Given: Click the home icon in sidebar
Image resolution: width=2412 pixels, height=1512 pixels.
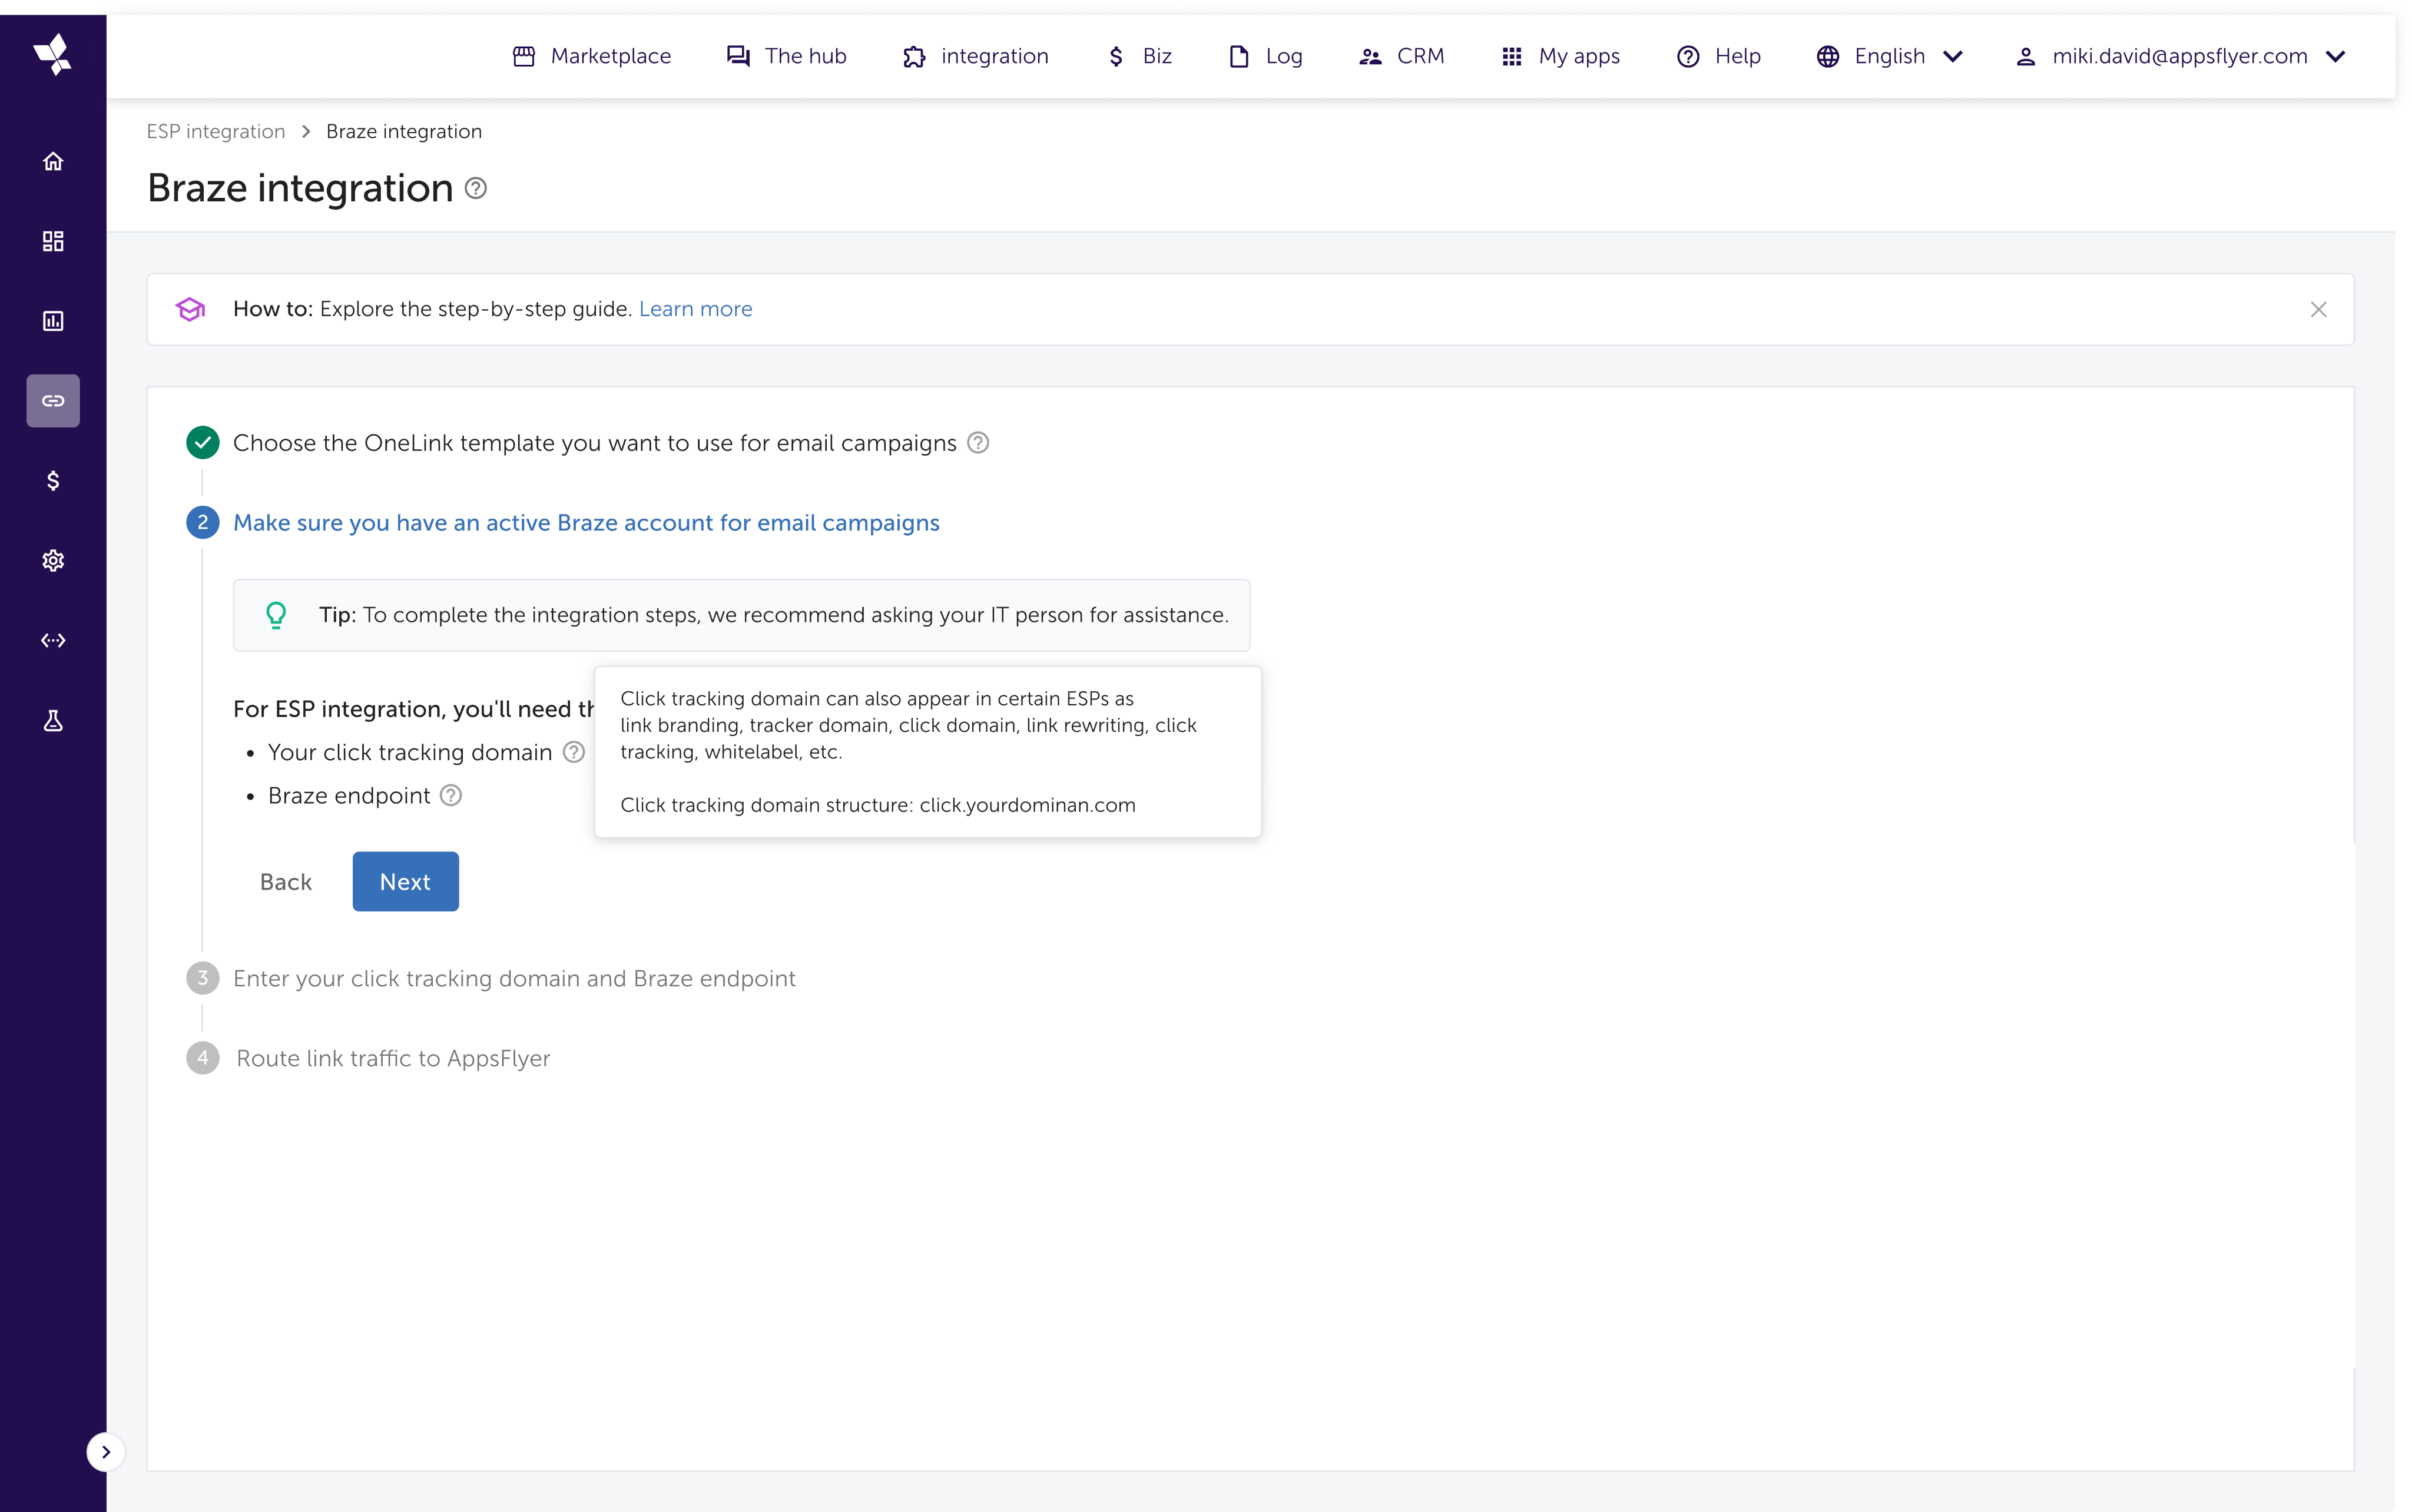Looking at the screenshot, I should click(53, 161).
